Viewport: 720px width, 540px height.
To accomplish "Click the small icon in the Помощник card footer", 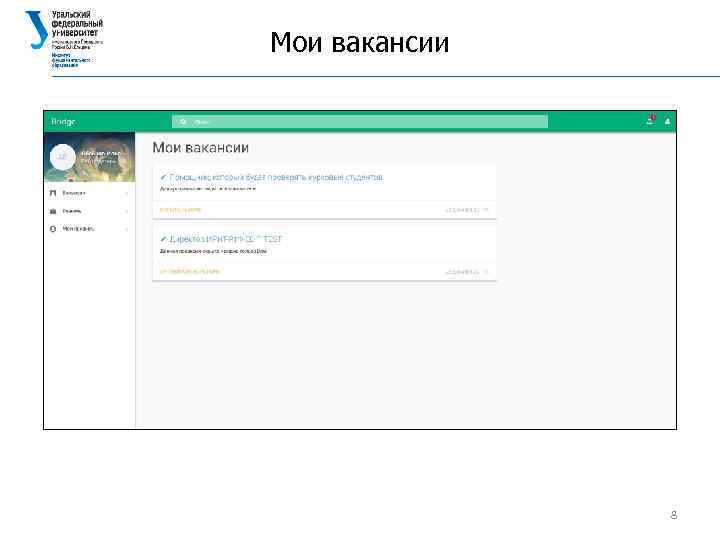I will point(486,210).
